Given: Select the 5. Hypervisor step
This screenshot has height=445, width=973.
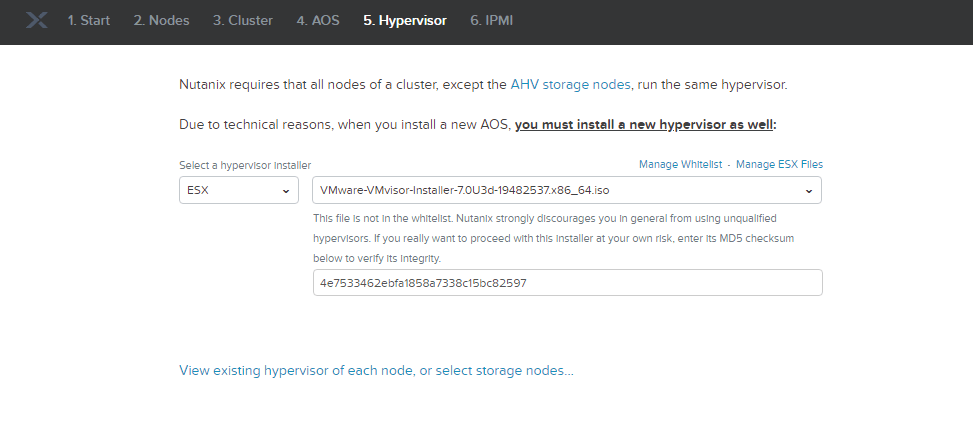Looking at the screenshot, I should pos(404,21).
